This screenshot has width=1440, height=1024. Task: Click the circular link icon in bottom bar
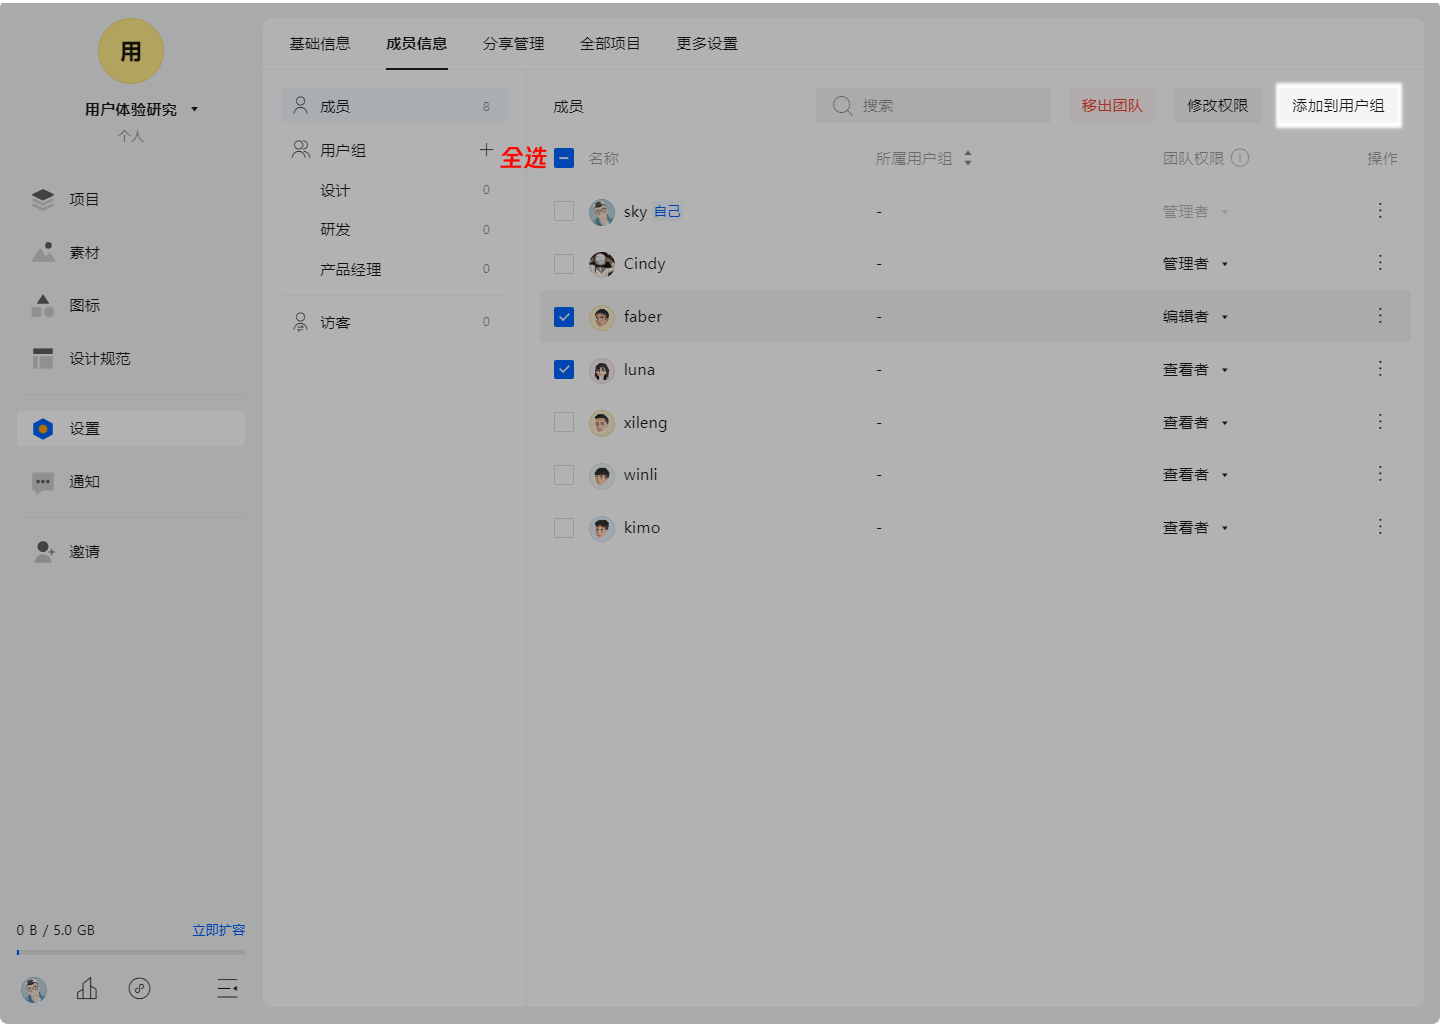[140, 989]
